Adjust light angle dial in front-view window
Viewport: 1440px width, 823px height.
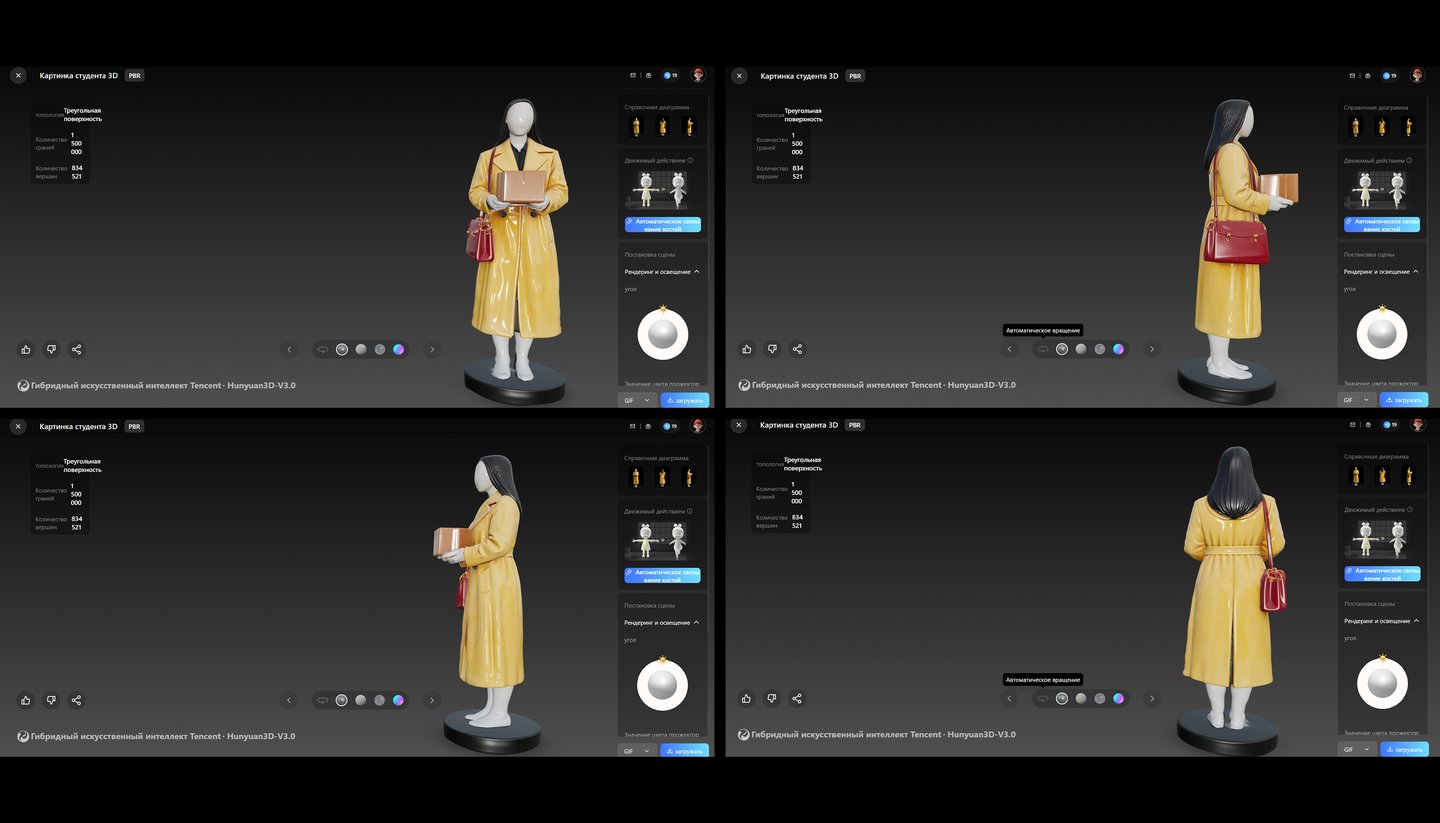click(x=663, y=335)
